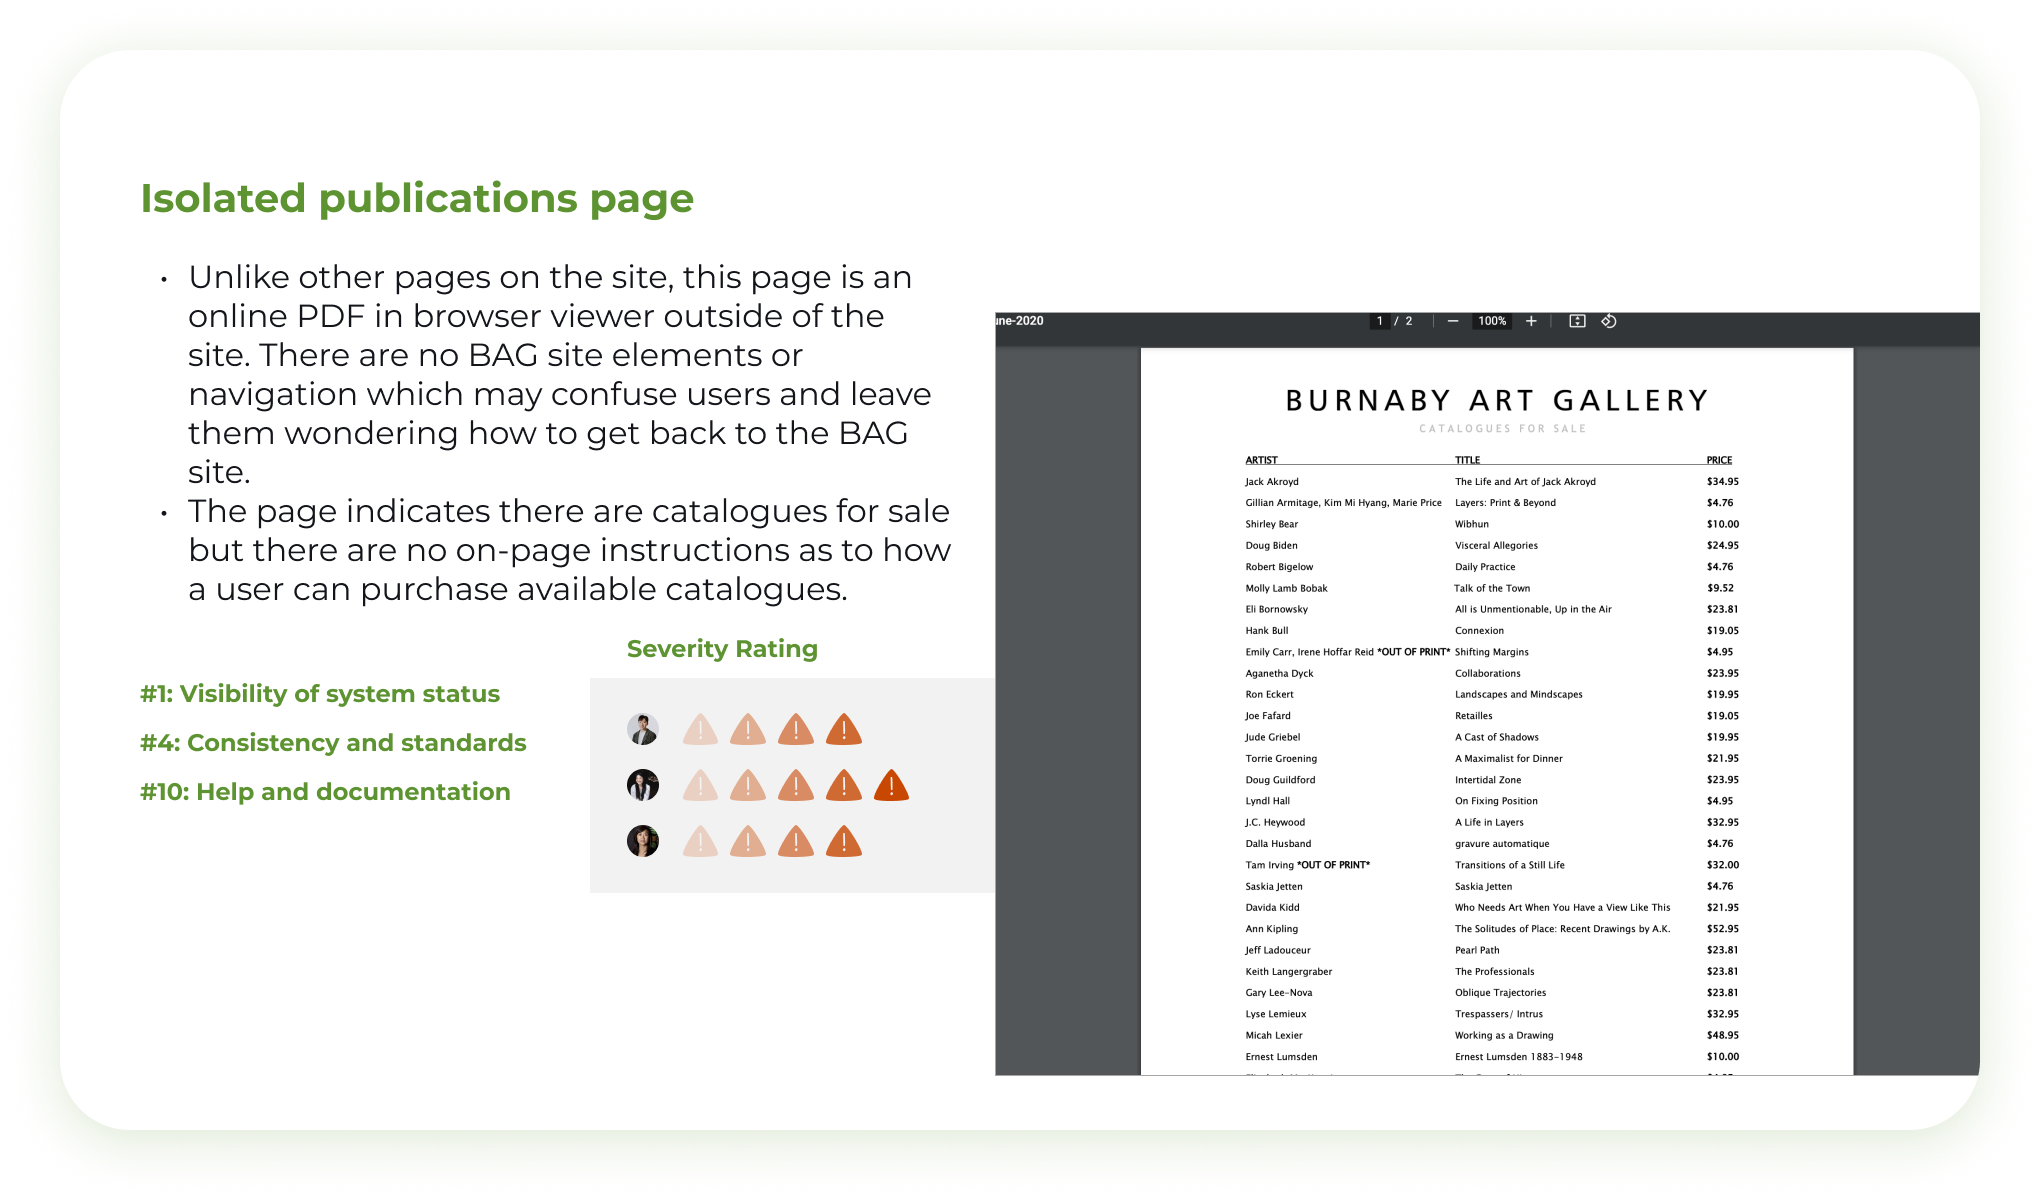Click the title 'Visceral Allegories'
The image size is (2040, 1200).
[1496, 546]
